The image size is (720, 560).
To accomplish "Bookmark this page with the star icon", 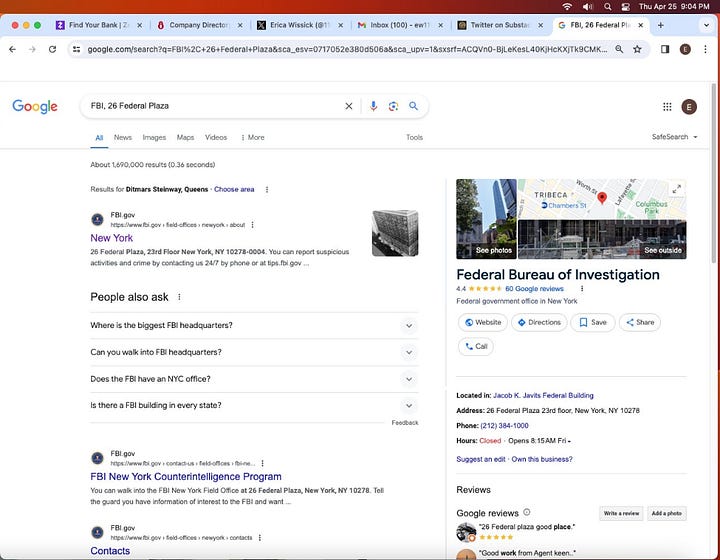I will tap(637, 49).
